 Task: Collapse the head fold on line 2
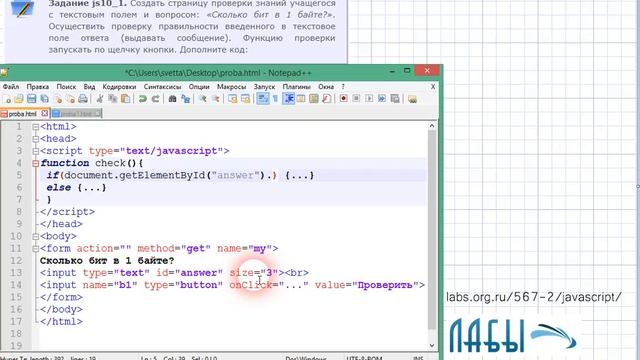pos(36,139)
